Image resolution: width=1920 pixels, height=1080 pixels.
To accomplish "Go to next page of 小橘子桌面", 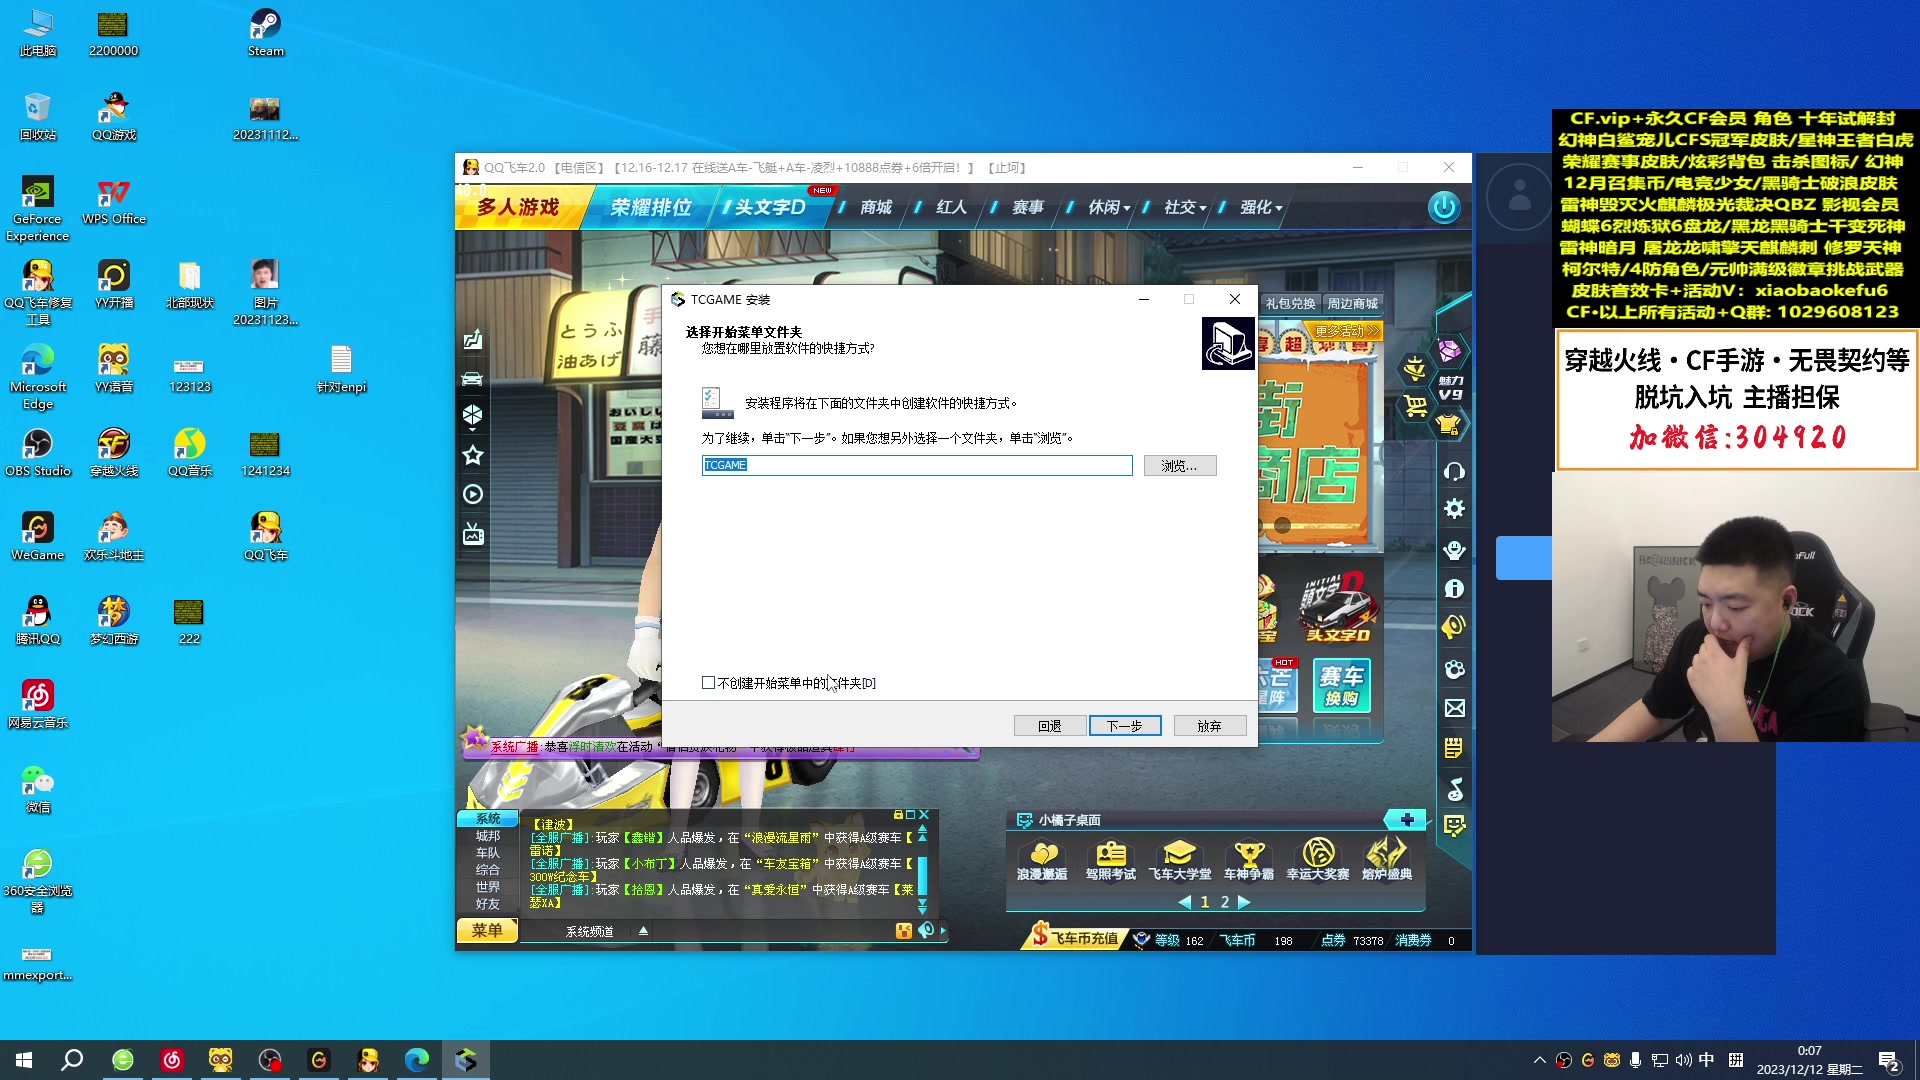I will [x=1244, y=902].
